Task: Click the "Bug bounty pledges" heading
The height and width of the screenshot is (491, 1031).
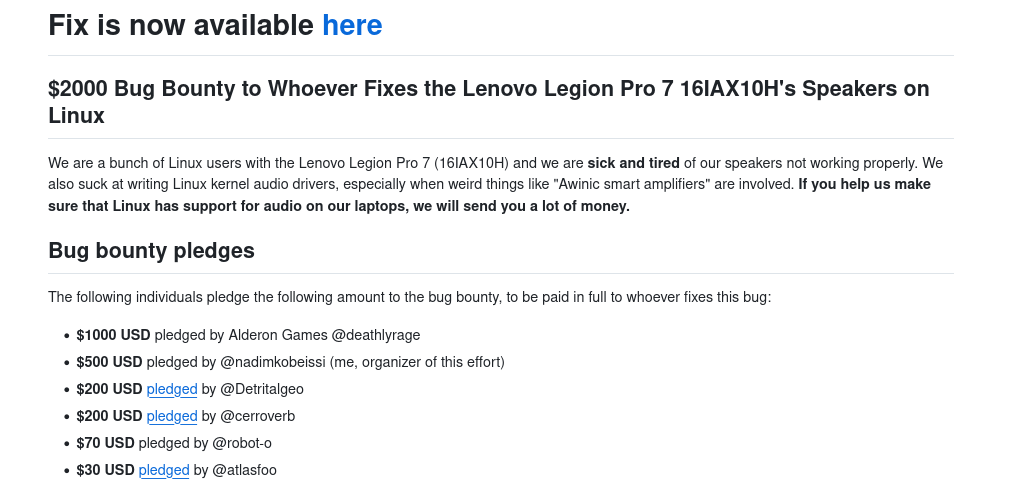Action: pos(151,250)
